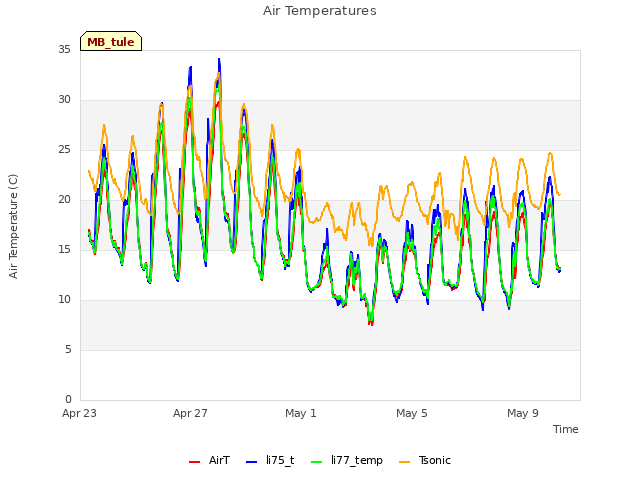640x480 pixels.
Task: Click the blue li75_t legend color marker
Action: point(252,462)
